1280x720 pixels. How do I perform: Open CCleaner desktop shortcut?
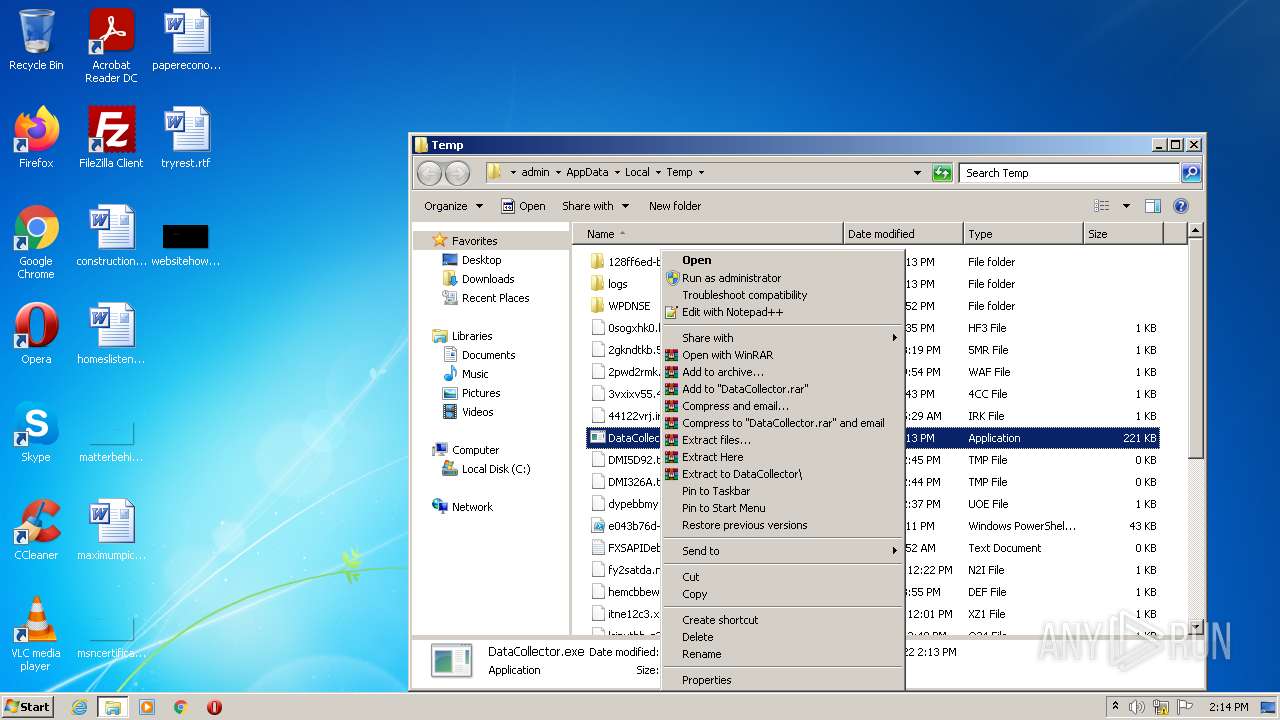click(x=36, y=530)
